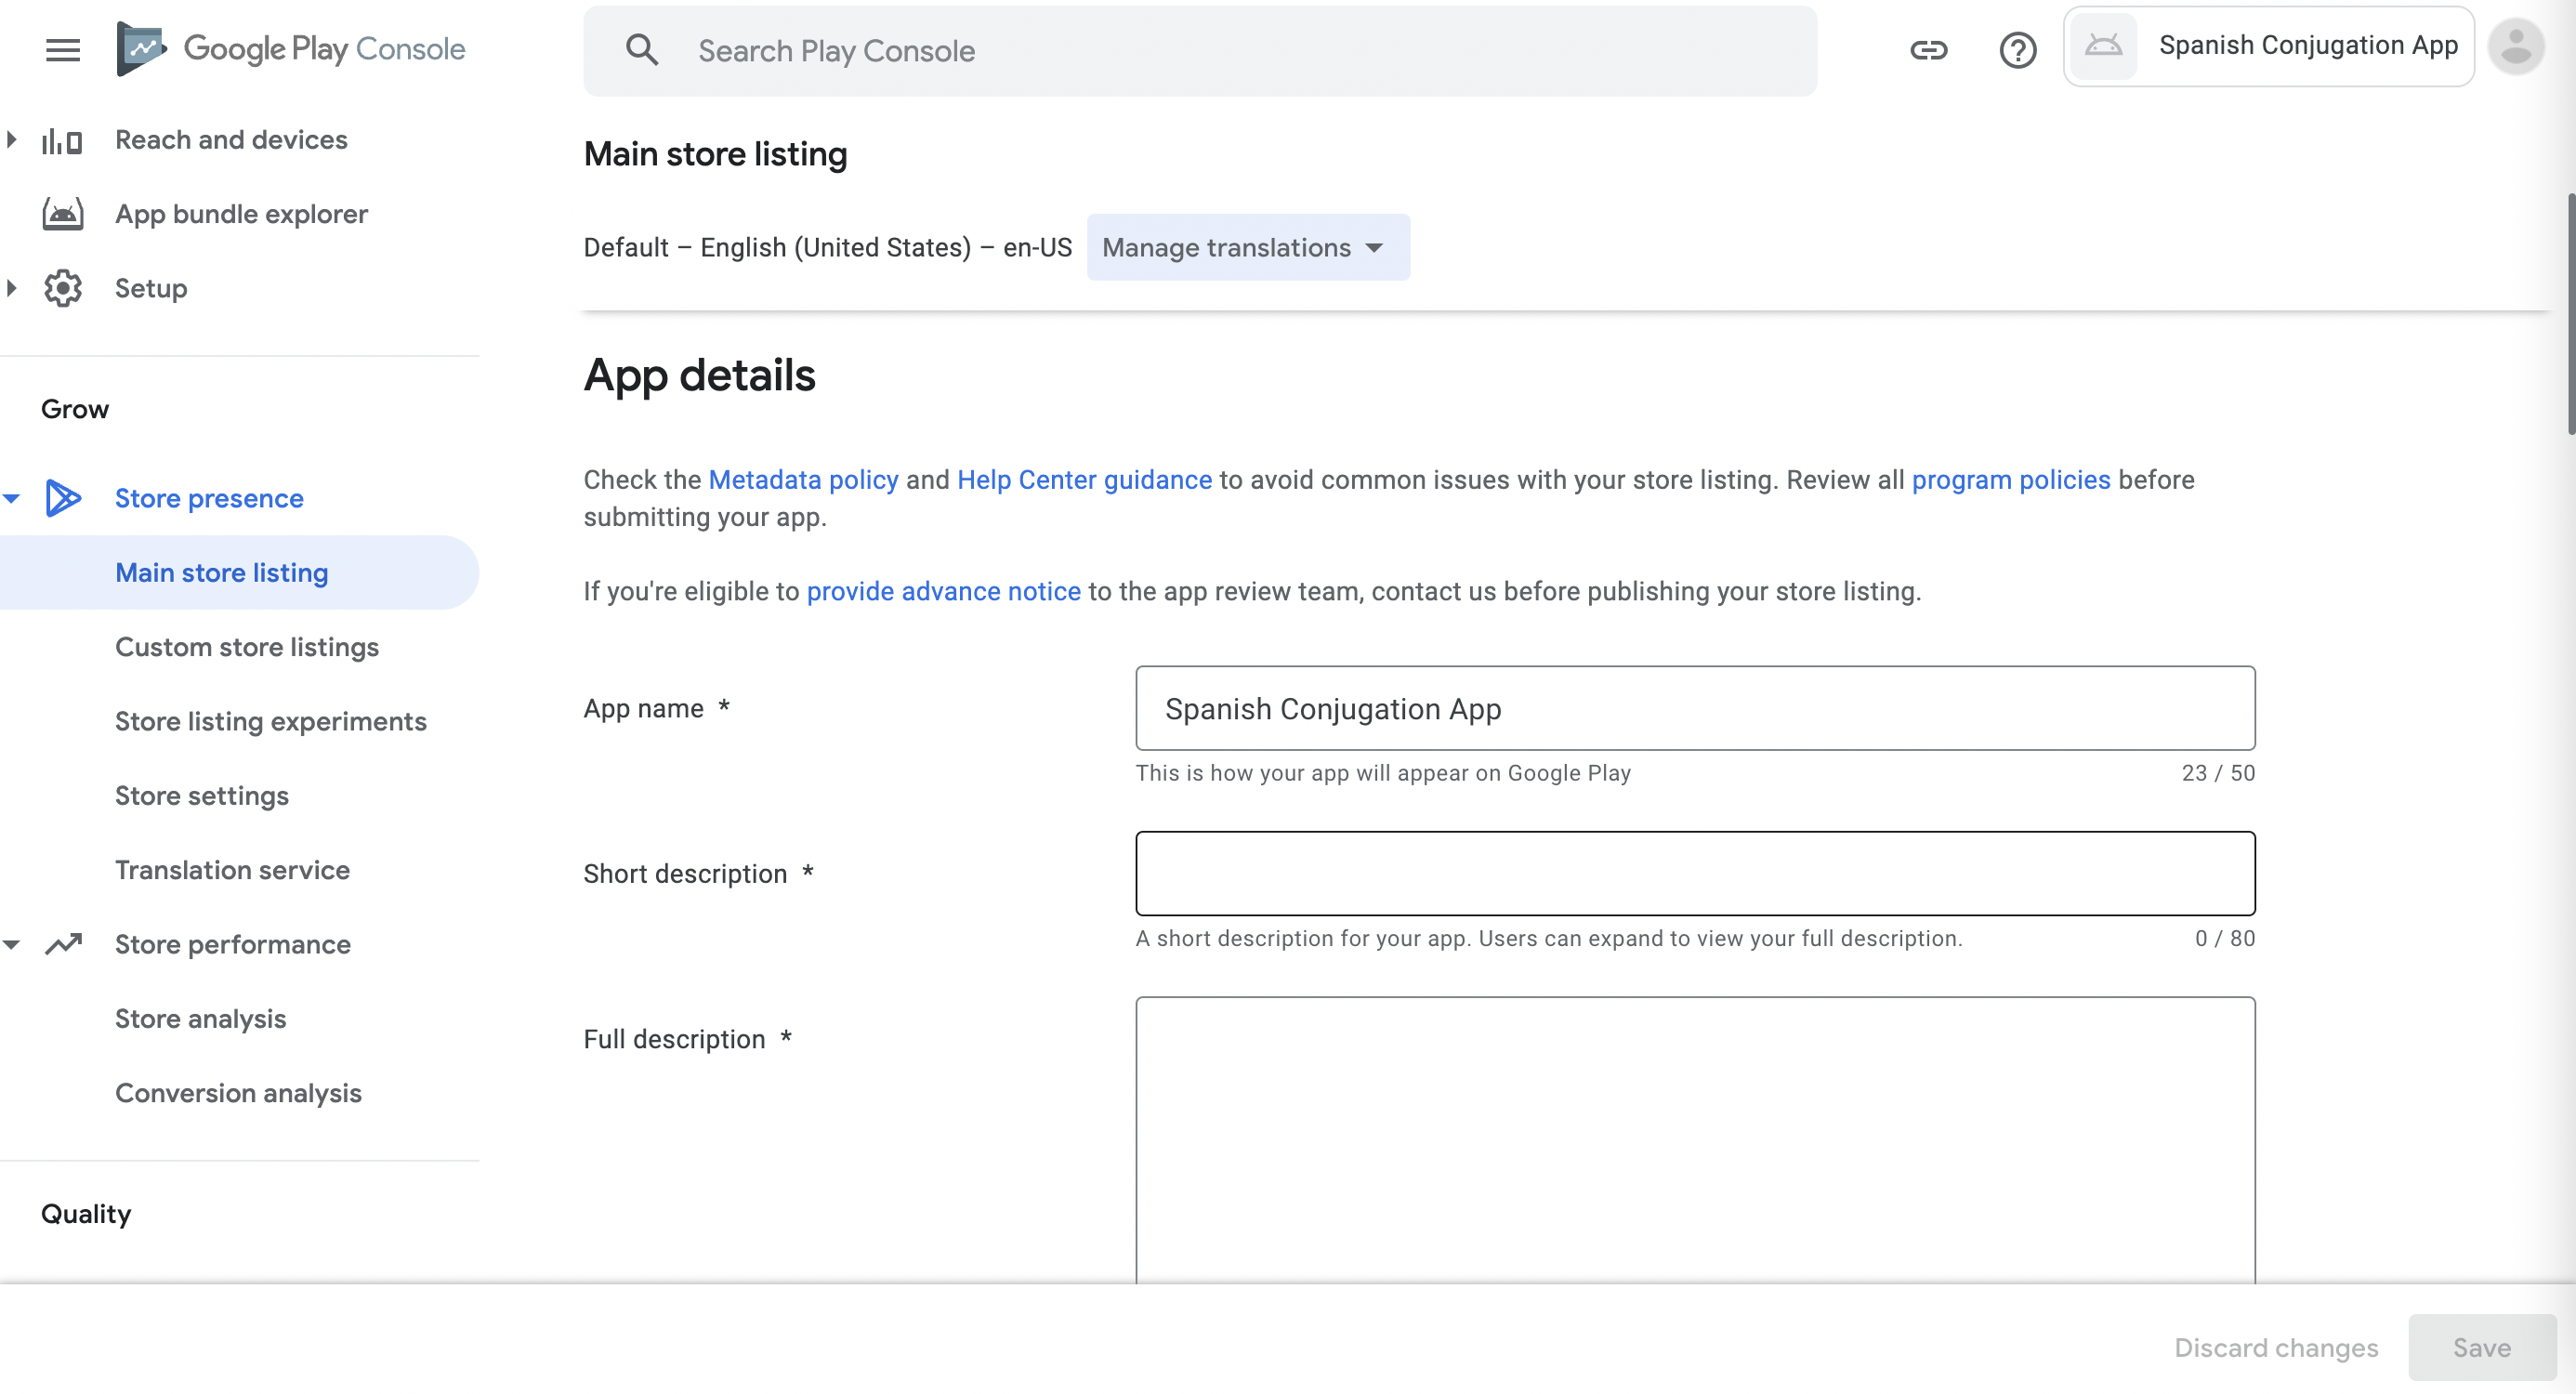
Task: Click the Store presence play icon
Action: (63, 498)
